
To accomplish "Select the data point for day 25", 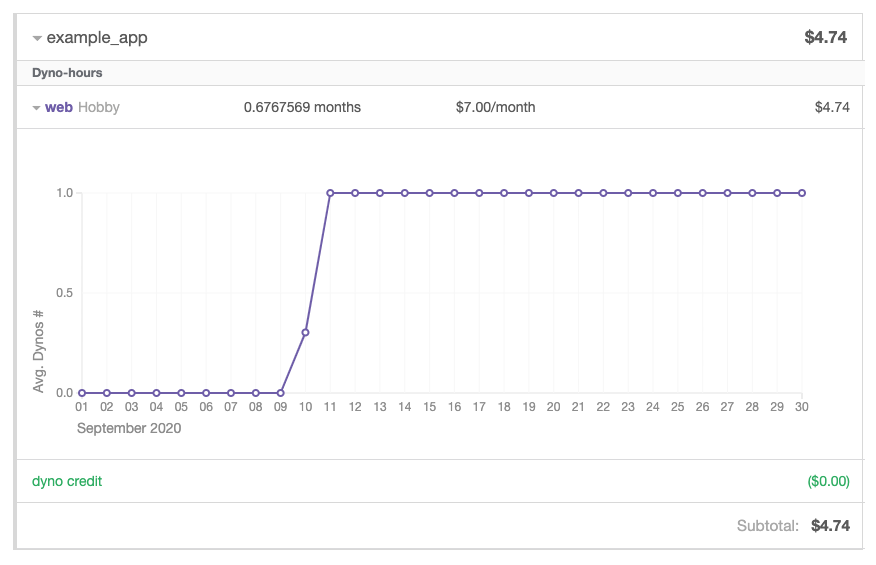I will [677, 193].
